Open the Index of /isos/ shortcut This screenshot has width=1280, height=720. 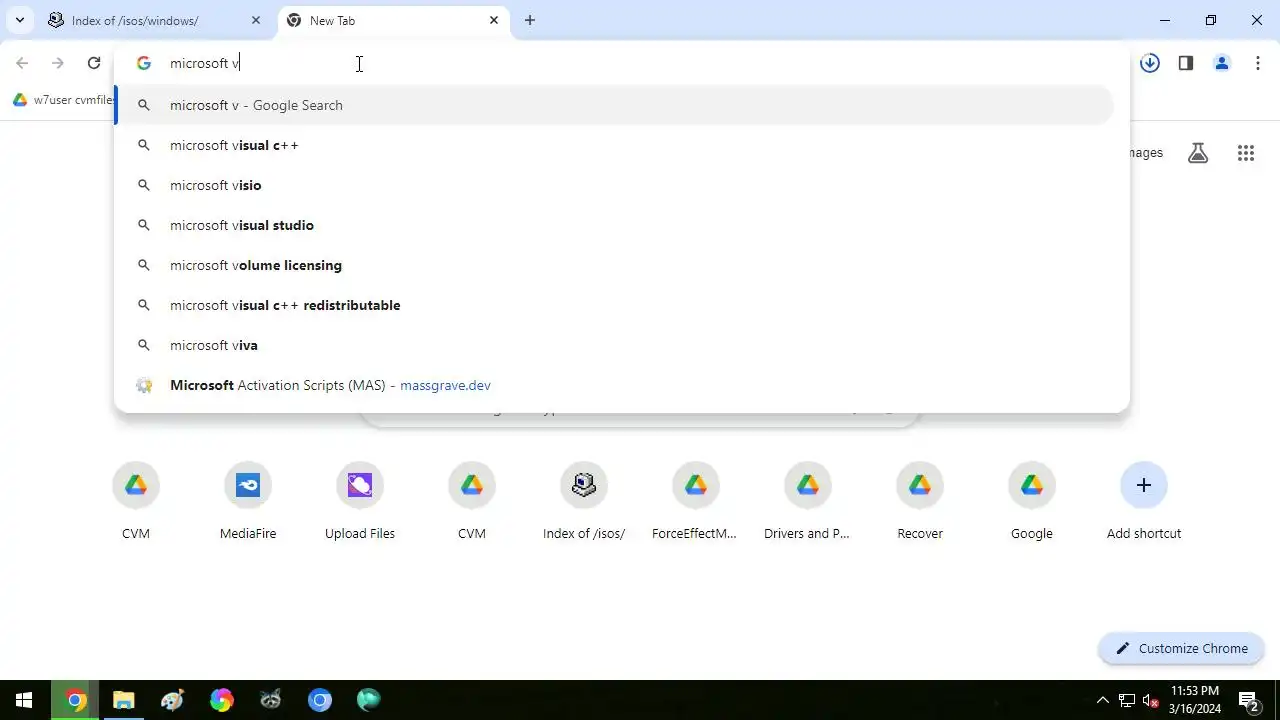[x=584, y=503]
